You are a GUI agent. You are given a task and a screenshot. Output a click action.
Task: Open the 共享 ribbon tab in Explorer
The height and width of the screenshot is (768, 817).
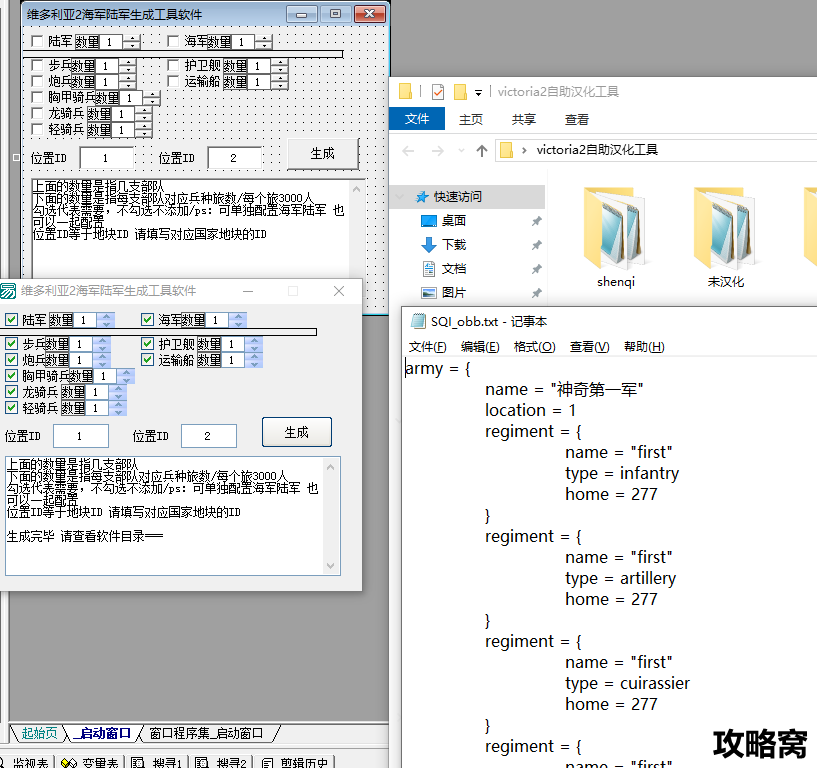click(524, 119)
